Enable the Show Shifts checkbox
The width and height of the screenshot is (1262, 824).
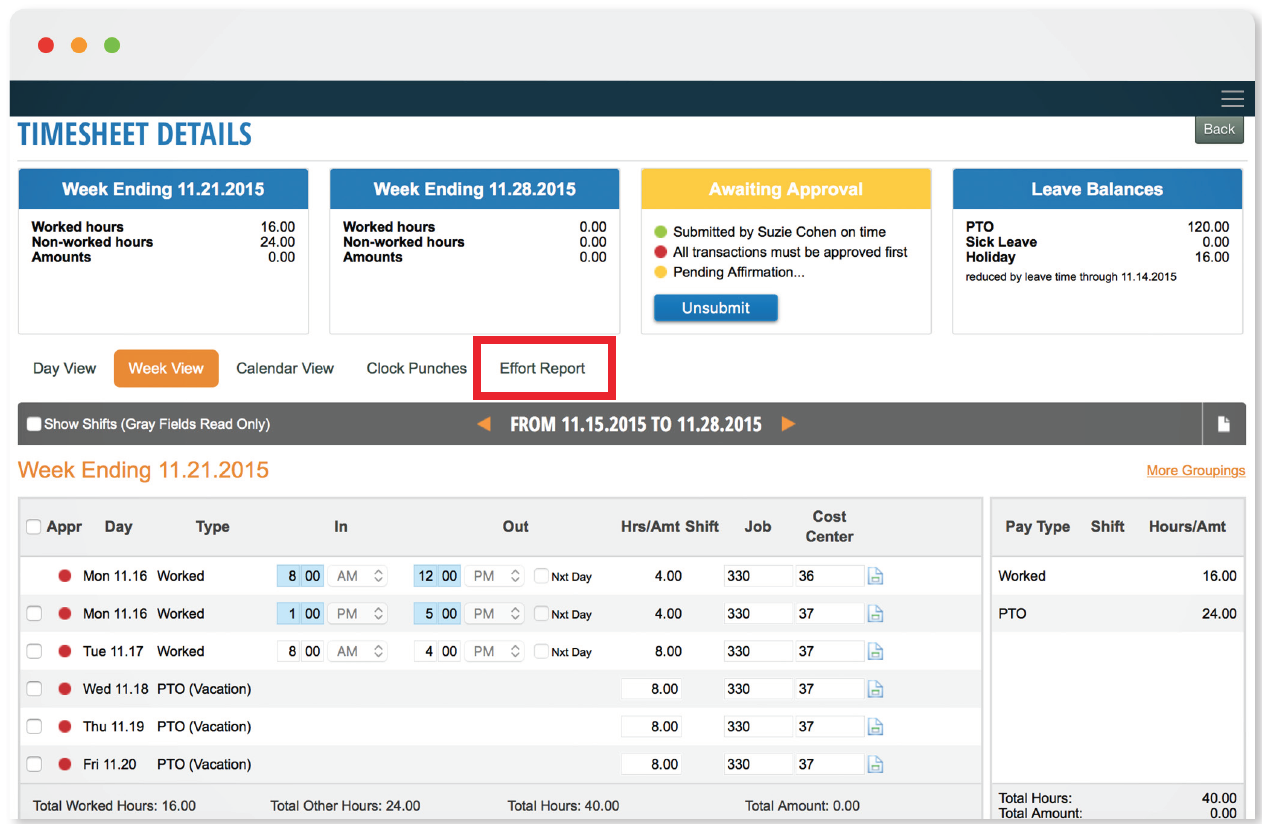33,423
